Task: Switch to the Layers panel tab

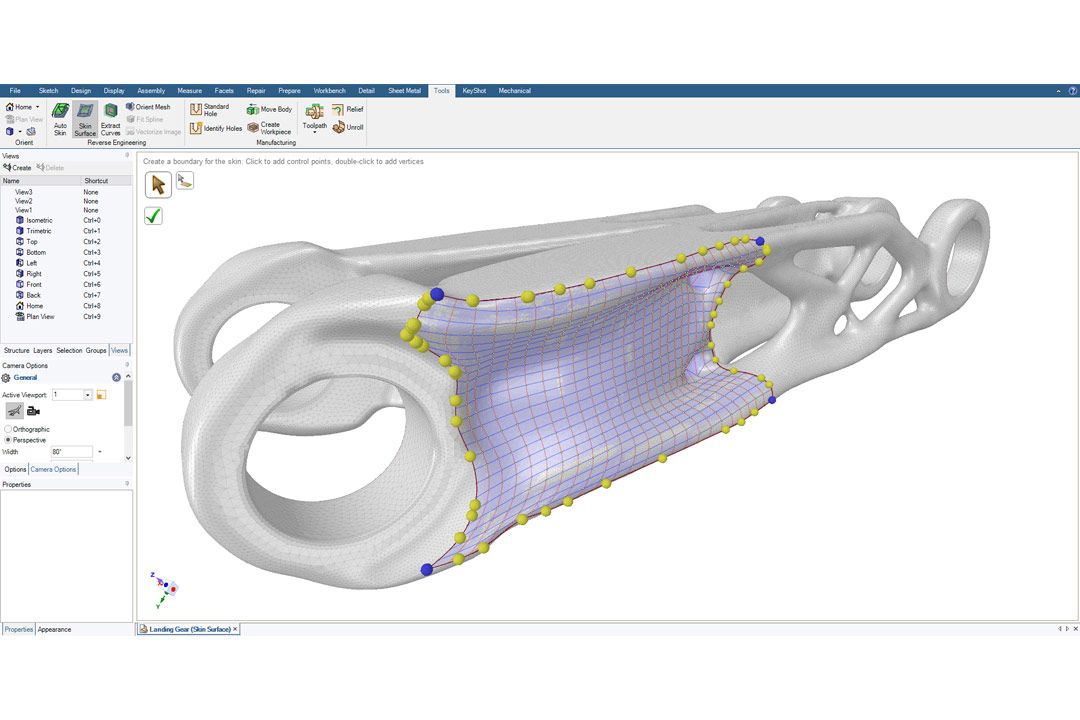Action: point(43,351)
